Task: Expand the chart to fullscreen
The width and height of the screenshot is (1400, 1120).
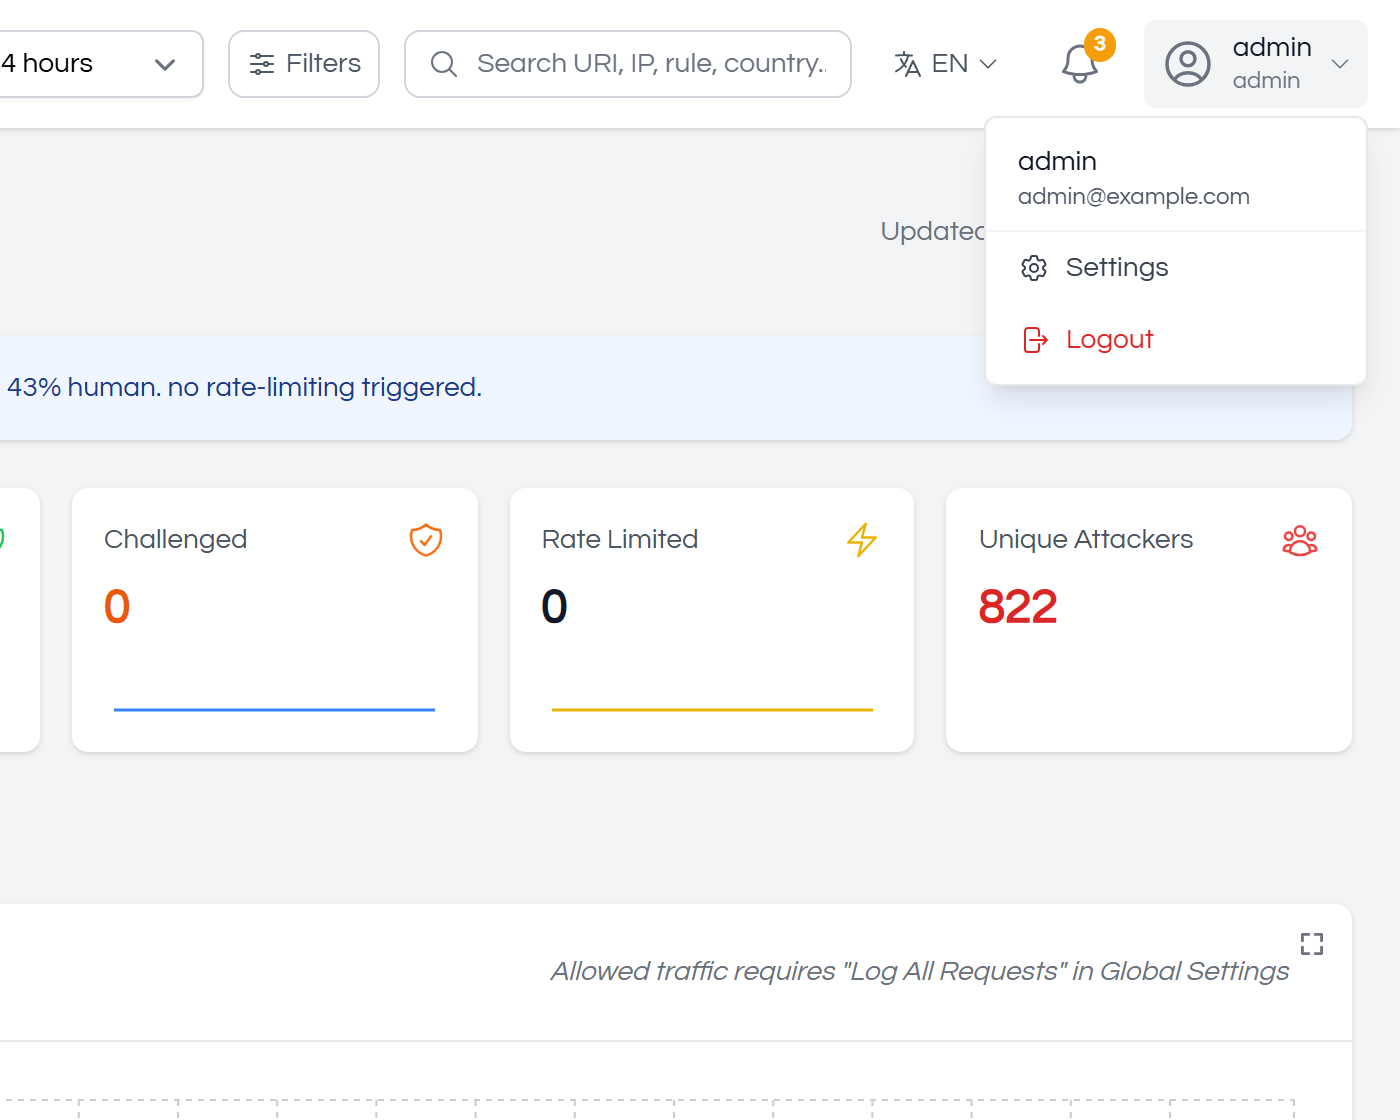Action: click(x=1312, y=944)
